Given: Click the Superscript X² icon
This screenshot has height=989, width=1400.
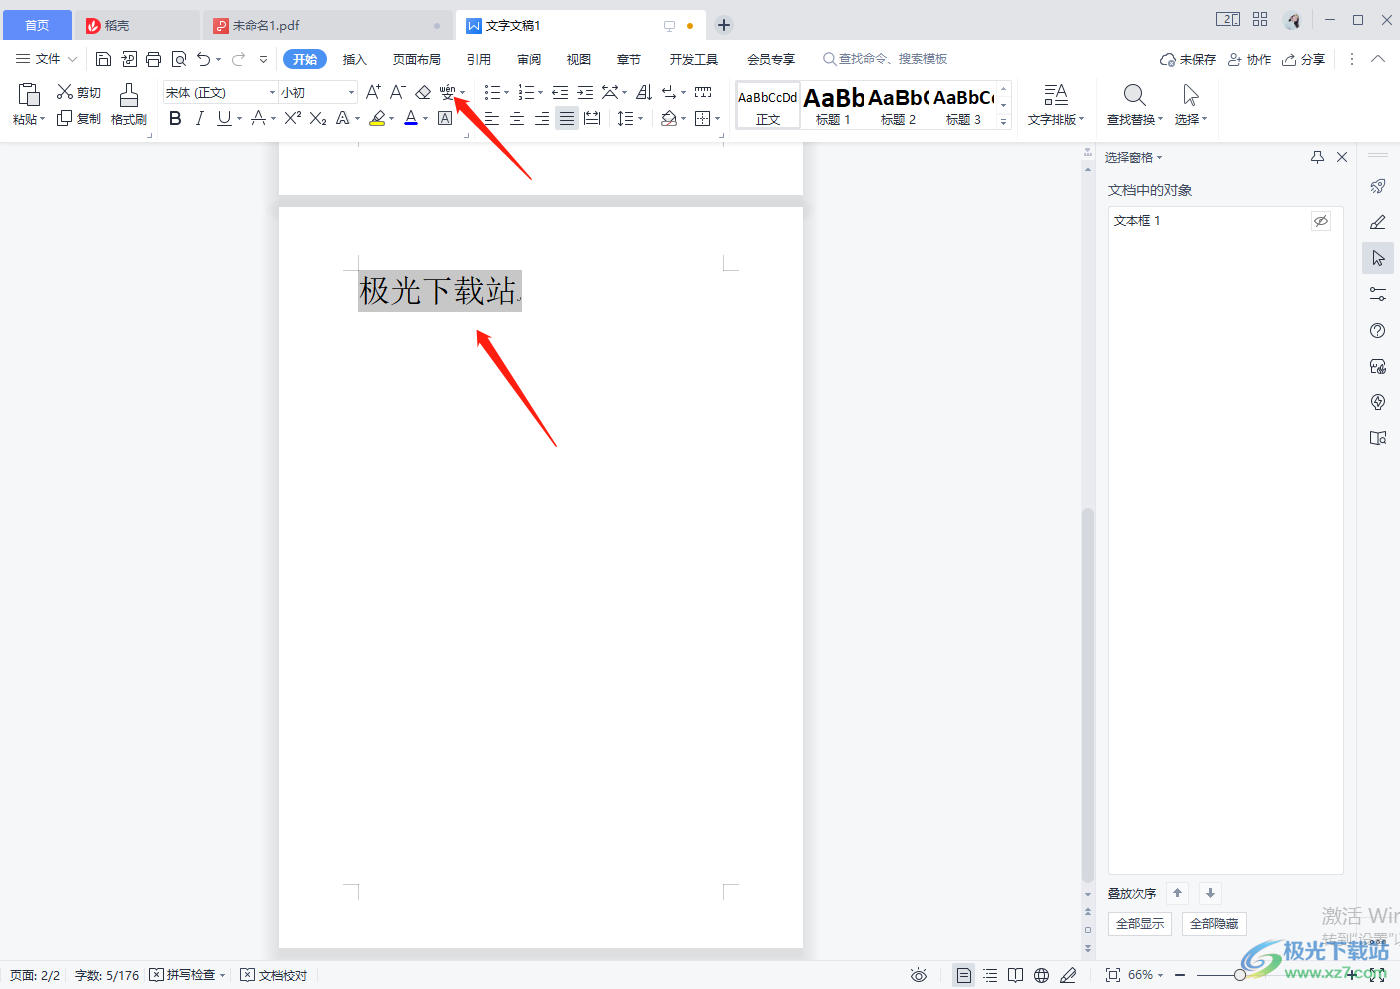Looking at the screenshot, I should (292, 118).
